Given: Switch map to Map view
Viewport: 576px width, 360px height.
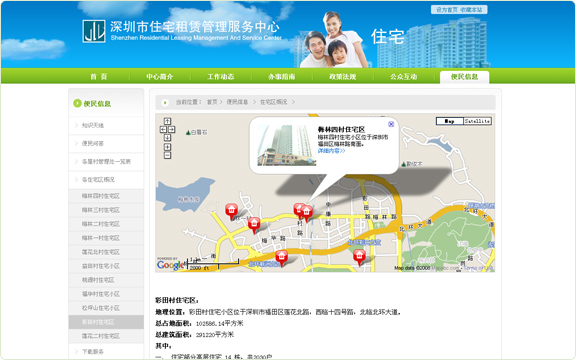Looking at the screenshot, I should [x=449, y=121].
